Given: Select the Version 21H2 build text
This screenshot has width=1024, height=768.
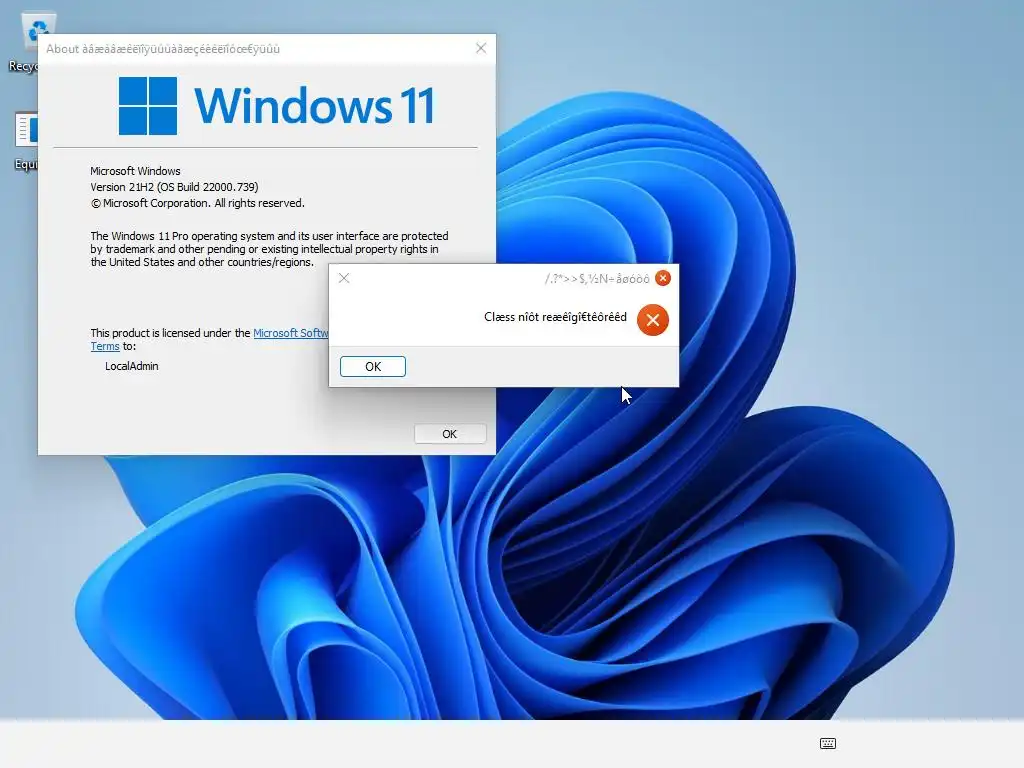Looking at the screenshot, I should (x=174, y=187).
